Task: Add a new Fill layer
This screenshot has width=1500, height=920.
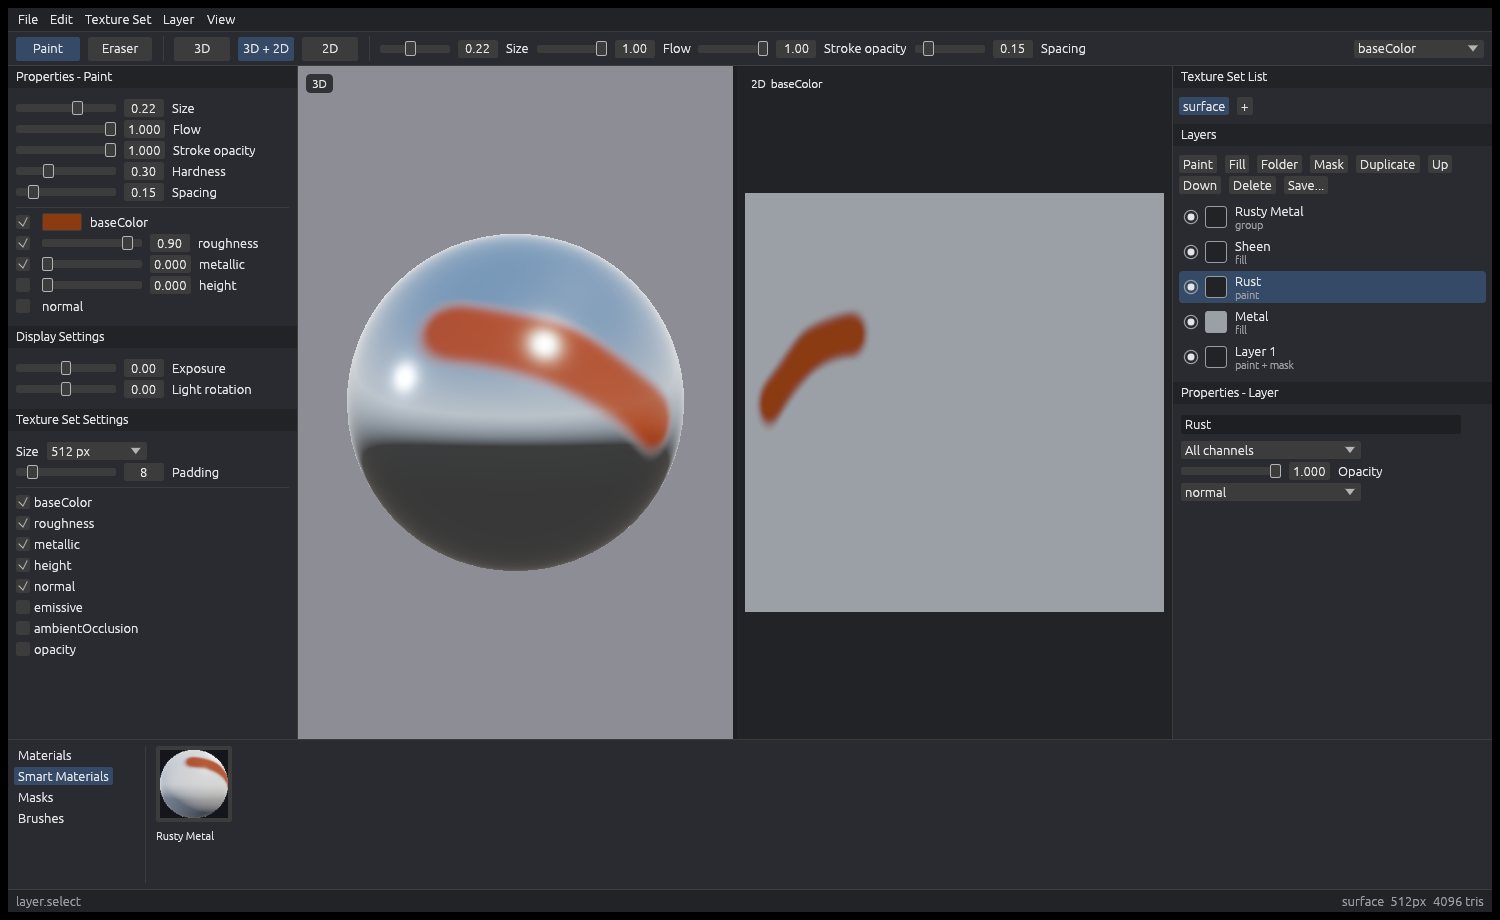Action: [1237, 164]
